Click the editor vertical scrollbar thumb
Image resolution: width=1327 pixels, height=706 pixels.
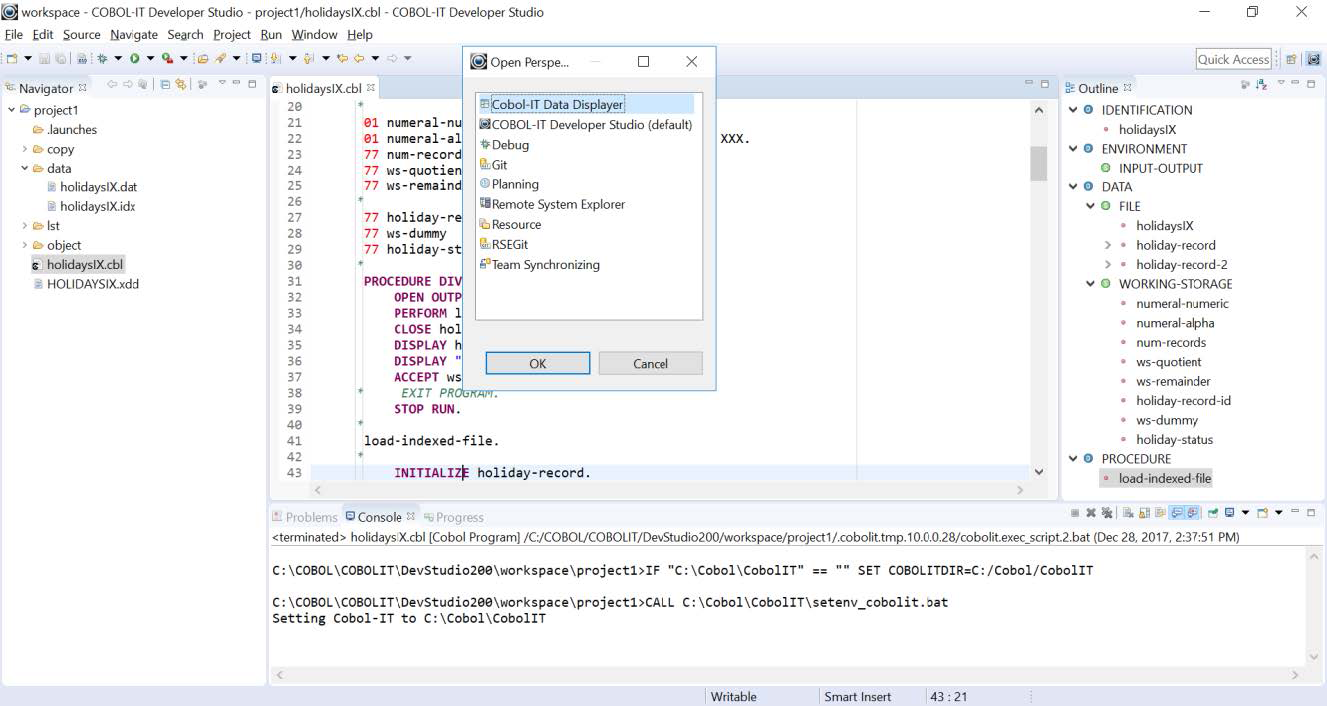tap(1038, 164)
